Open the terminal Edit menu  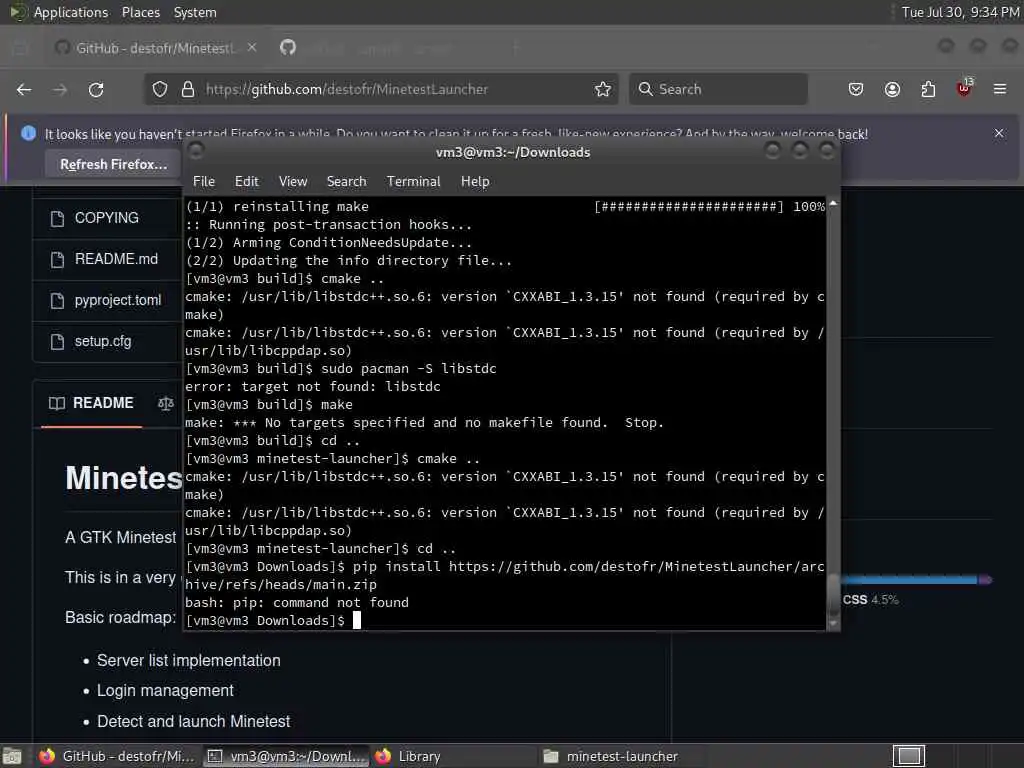pos(246,182)
